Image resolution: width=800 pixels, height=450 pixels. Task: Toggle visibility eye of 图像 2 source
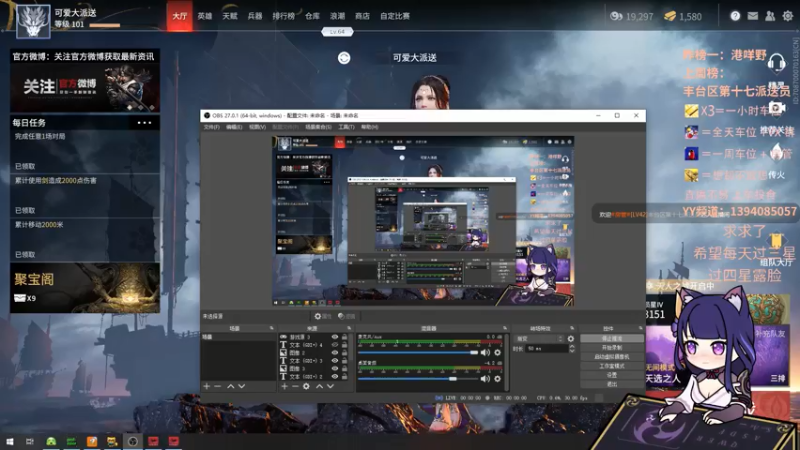click(335, 353)
